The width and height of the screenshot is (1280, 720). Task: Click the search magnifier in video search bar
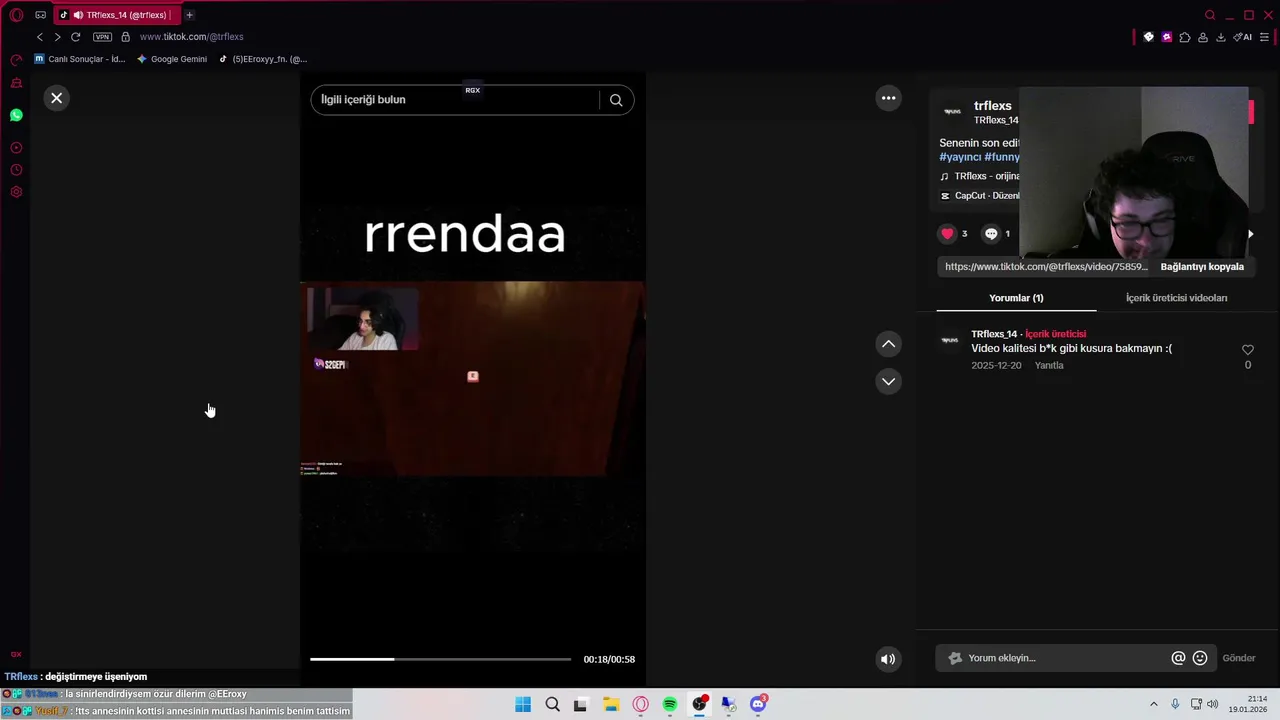click(x=616, y=100)
